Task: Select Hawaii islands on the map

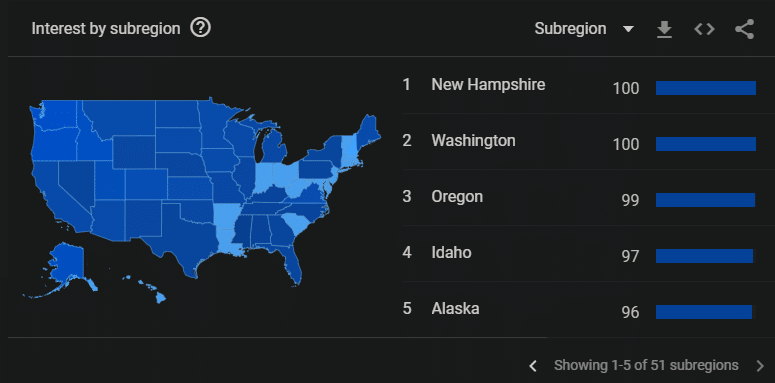Action: (x=147, y=289)
